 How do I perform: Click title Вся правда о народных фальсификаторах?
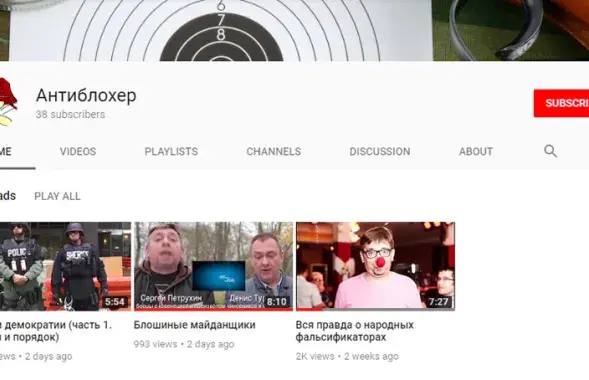[355, 331]
